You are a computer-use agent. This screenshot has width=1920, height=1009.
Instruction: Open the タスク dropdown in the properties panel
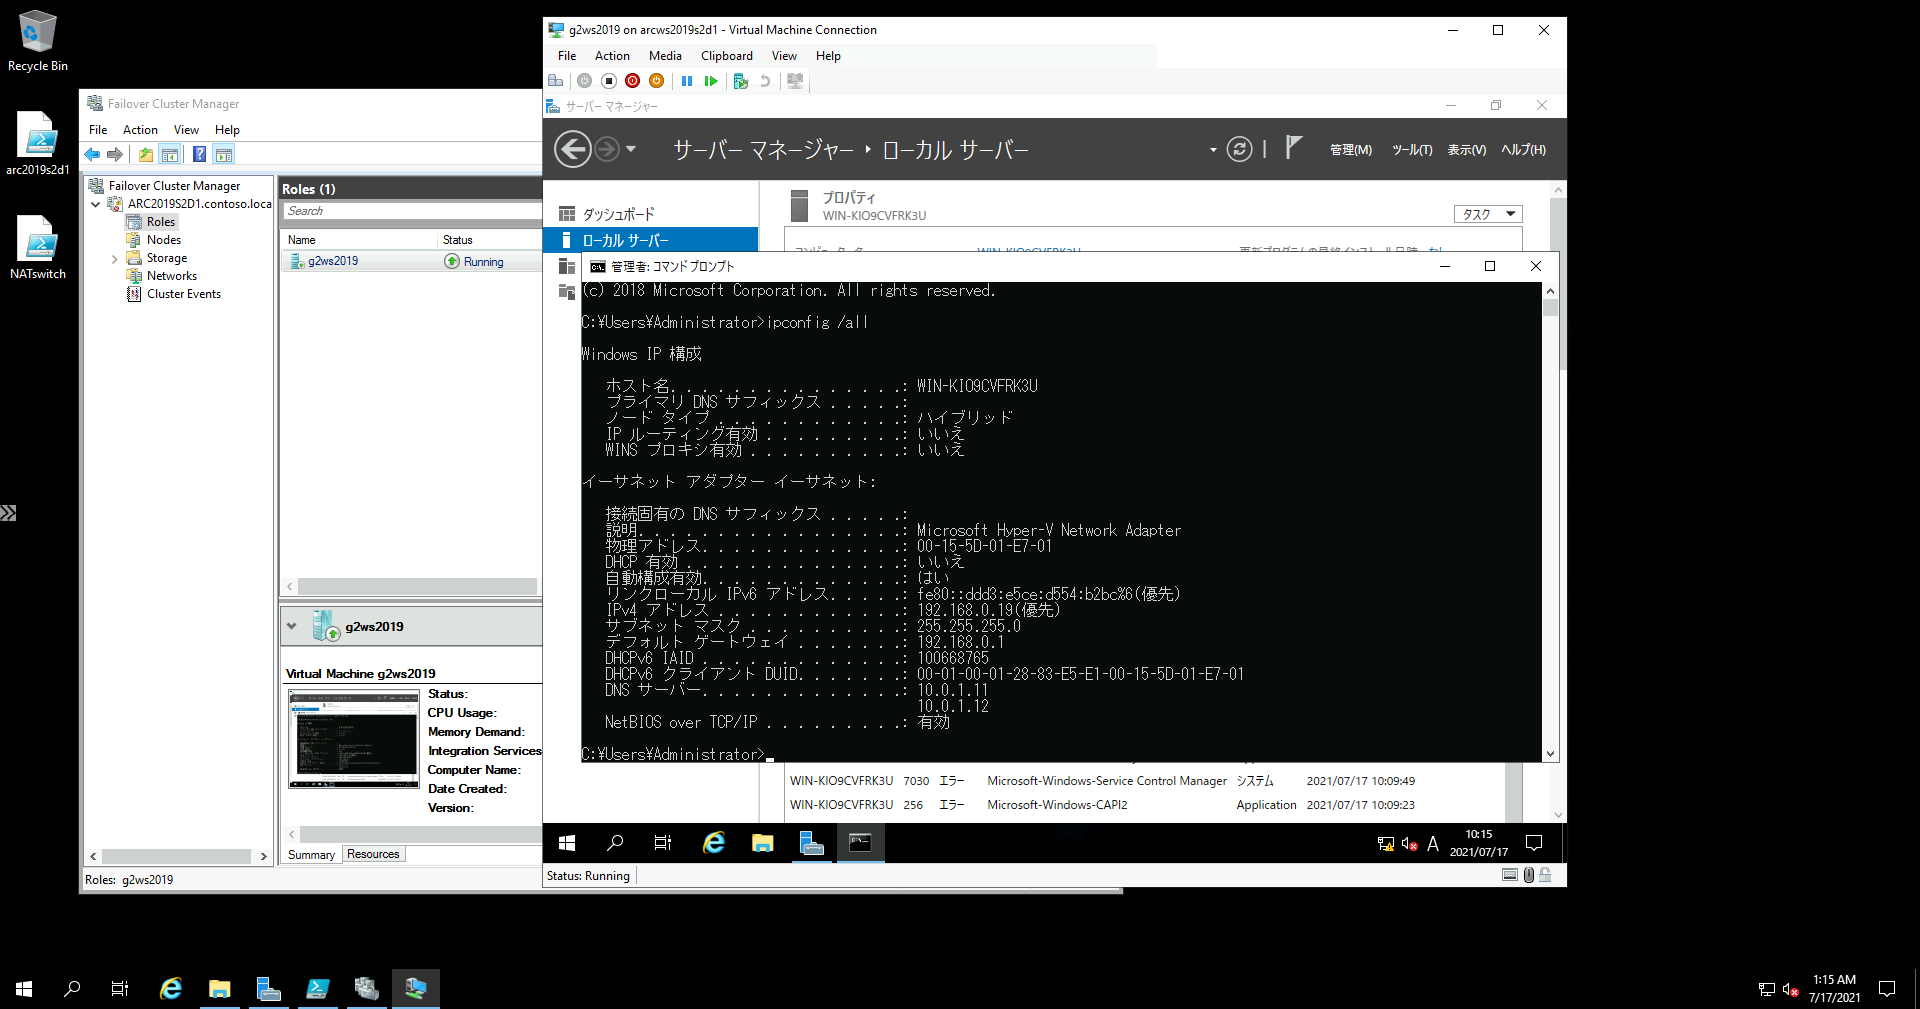1488,214
